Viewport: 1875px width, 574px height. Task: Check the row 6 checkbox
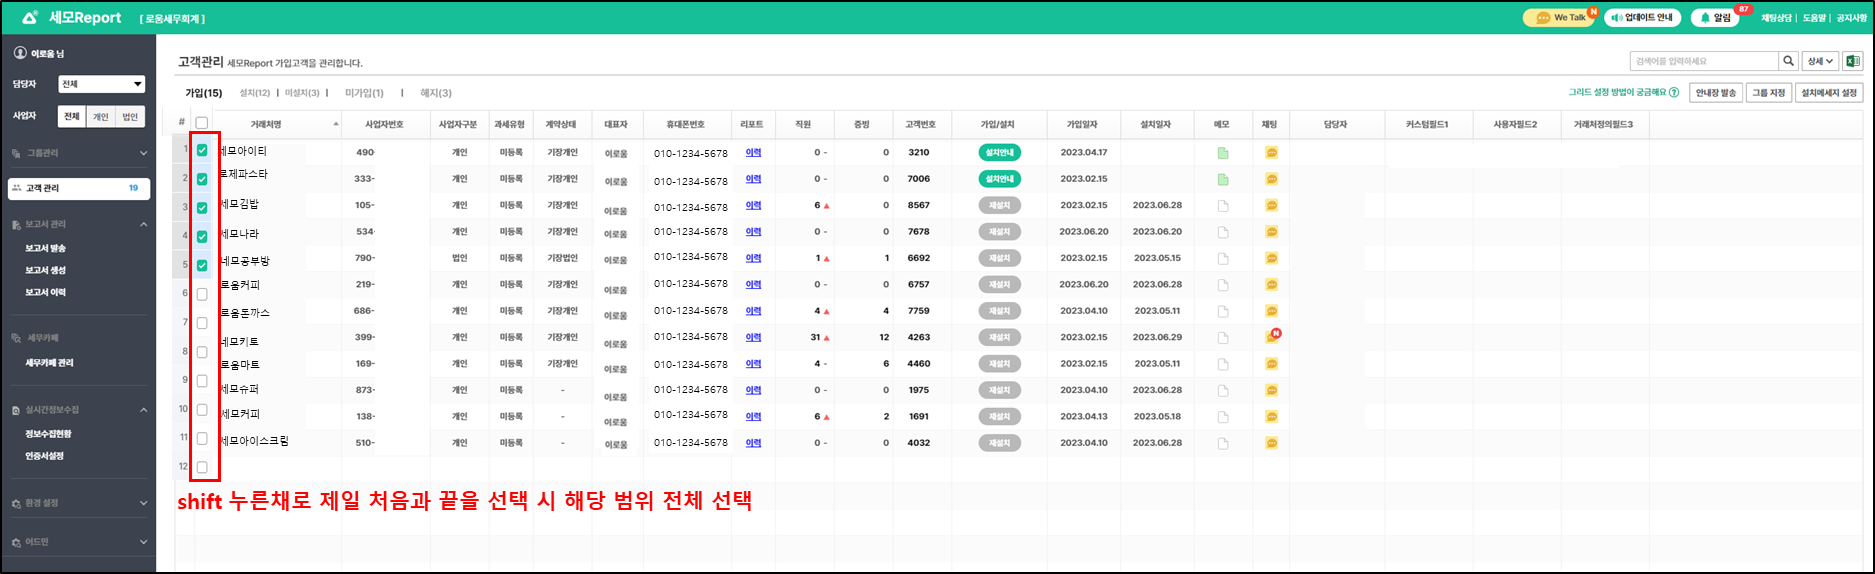coord(202,294)
